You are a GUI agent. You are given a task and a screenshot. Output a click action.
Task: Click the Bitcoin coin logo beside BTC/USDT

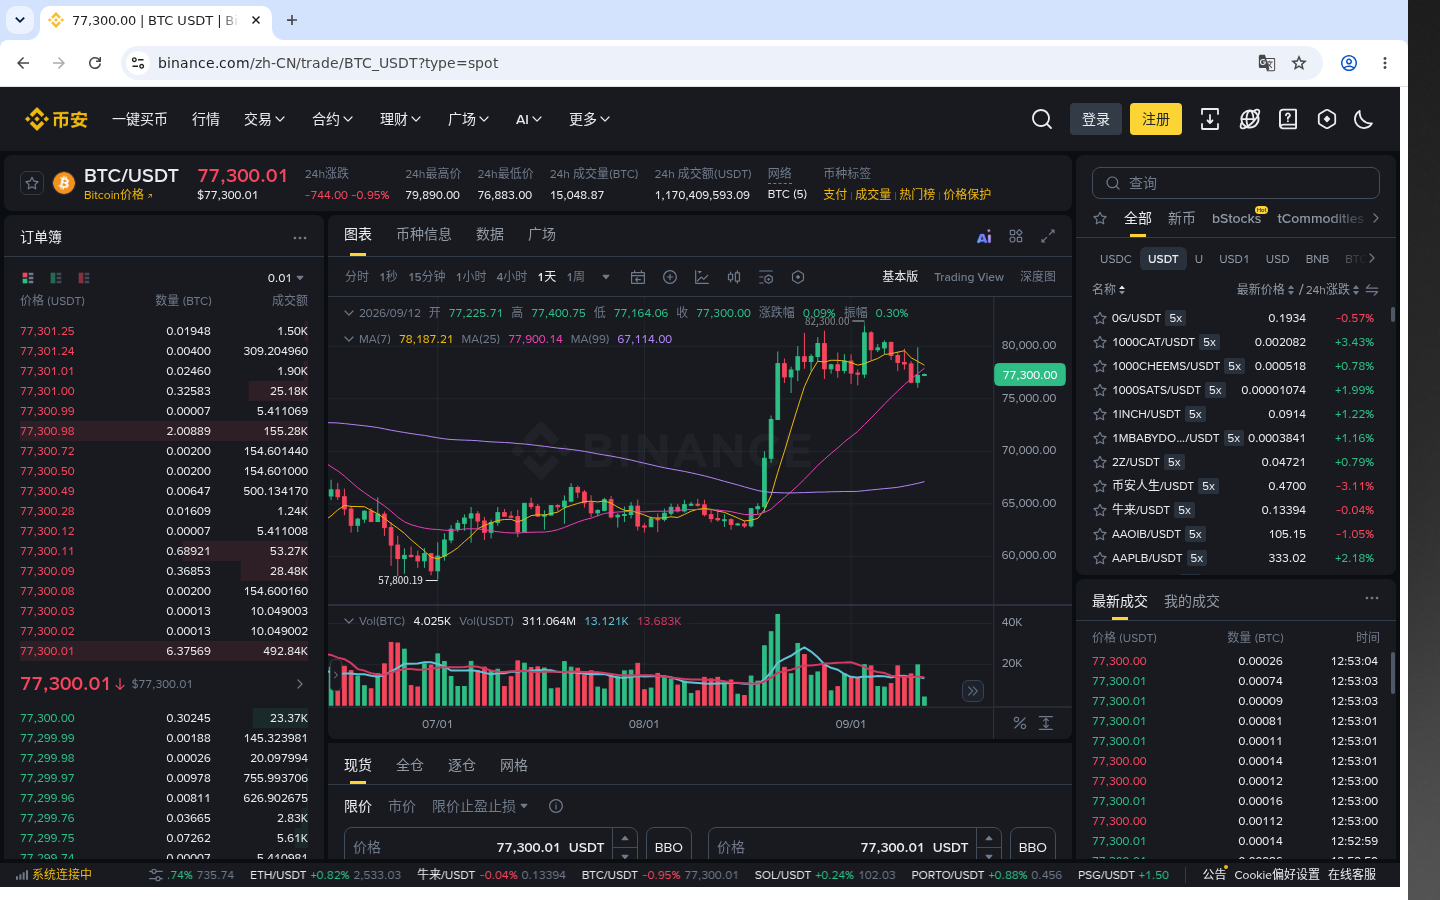(64, 183)
